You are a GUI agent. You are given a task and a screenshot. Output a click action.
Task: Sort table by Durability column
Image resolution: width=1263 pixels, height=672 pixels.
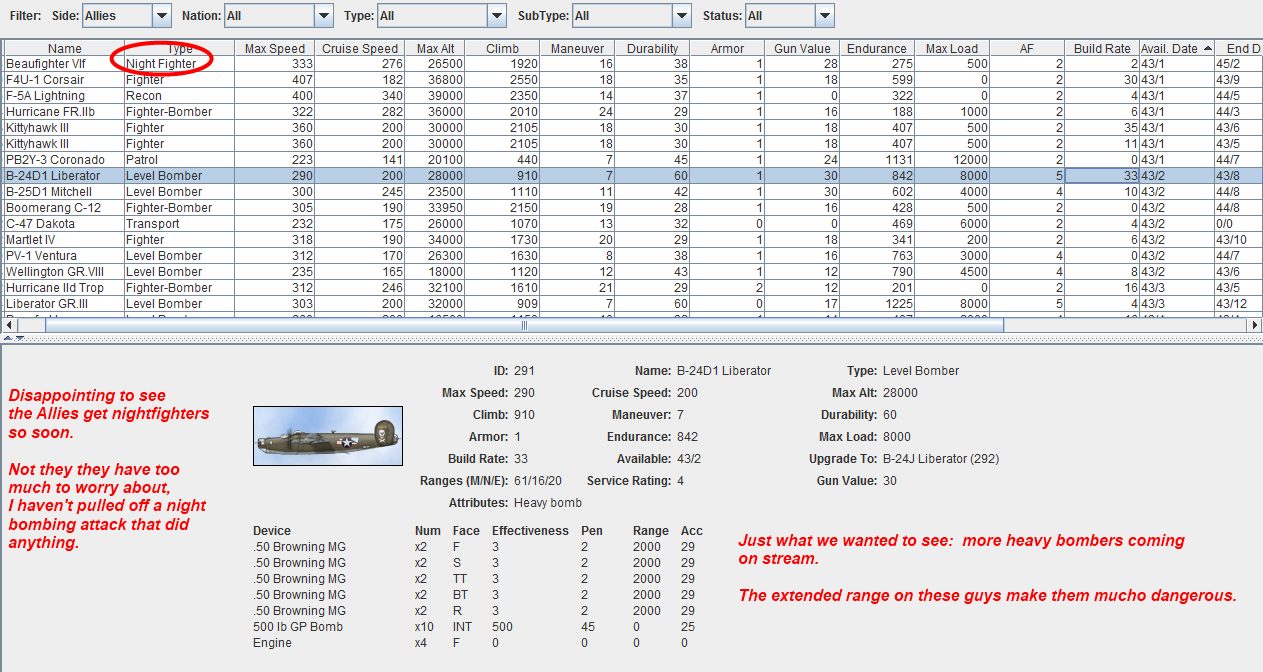[x=652, y=48]
